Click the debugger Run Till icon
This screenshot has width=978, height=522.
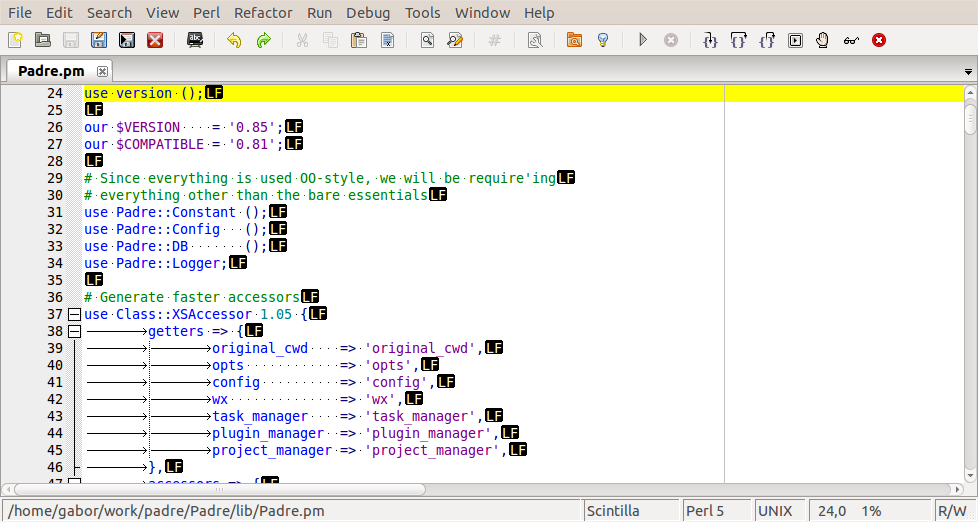click(795, 41)
